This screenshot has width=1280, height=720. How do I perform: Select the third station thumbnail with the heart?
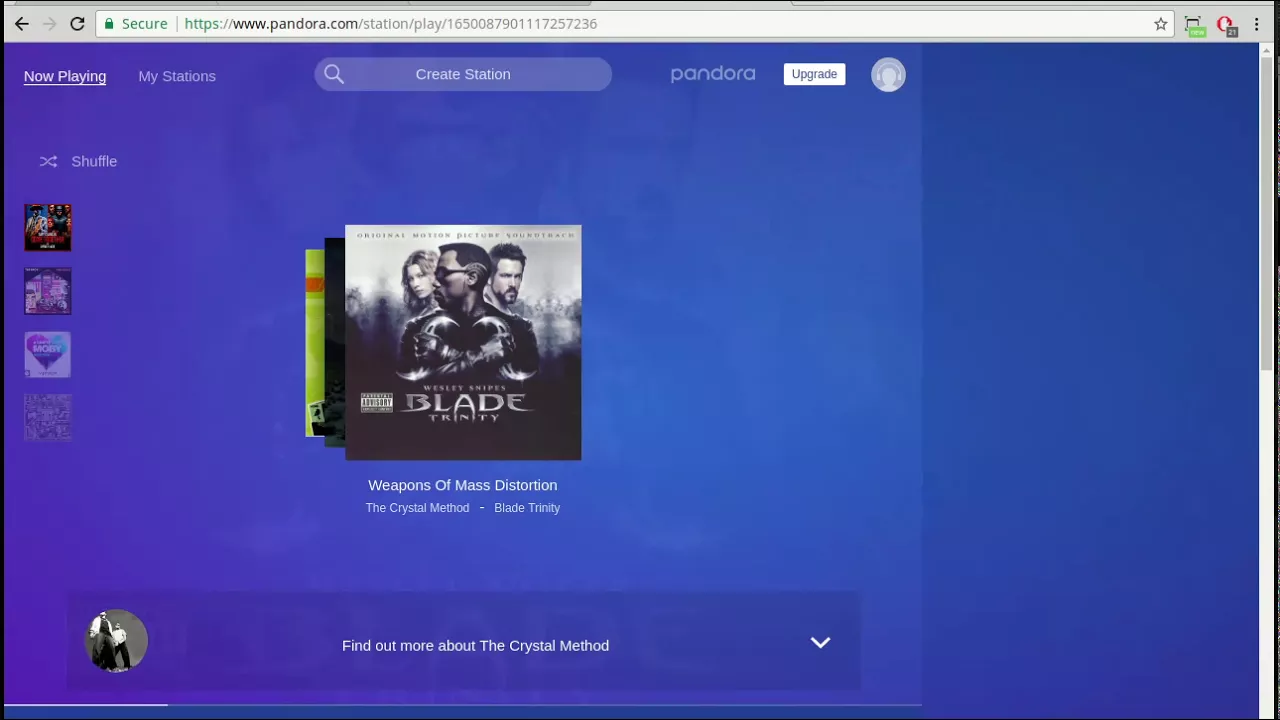(x=48, y=354)
